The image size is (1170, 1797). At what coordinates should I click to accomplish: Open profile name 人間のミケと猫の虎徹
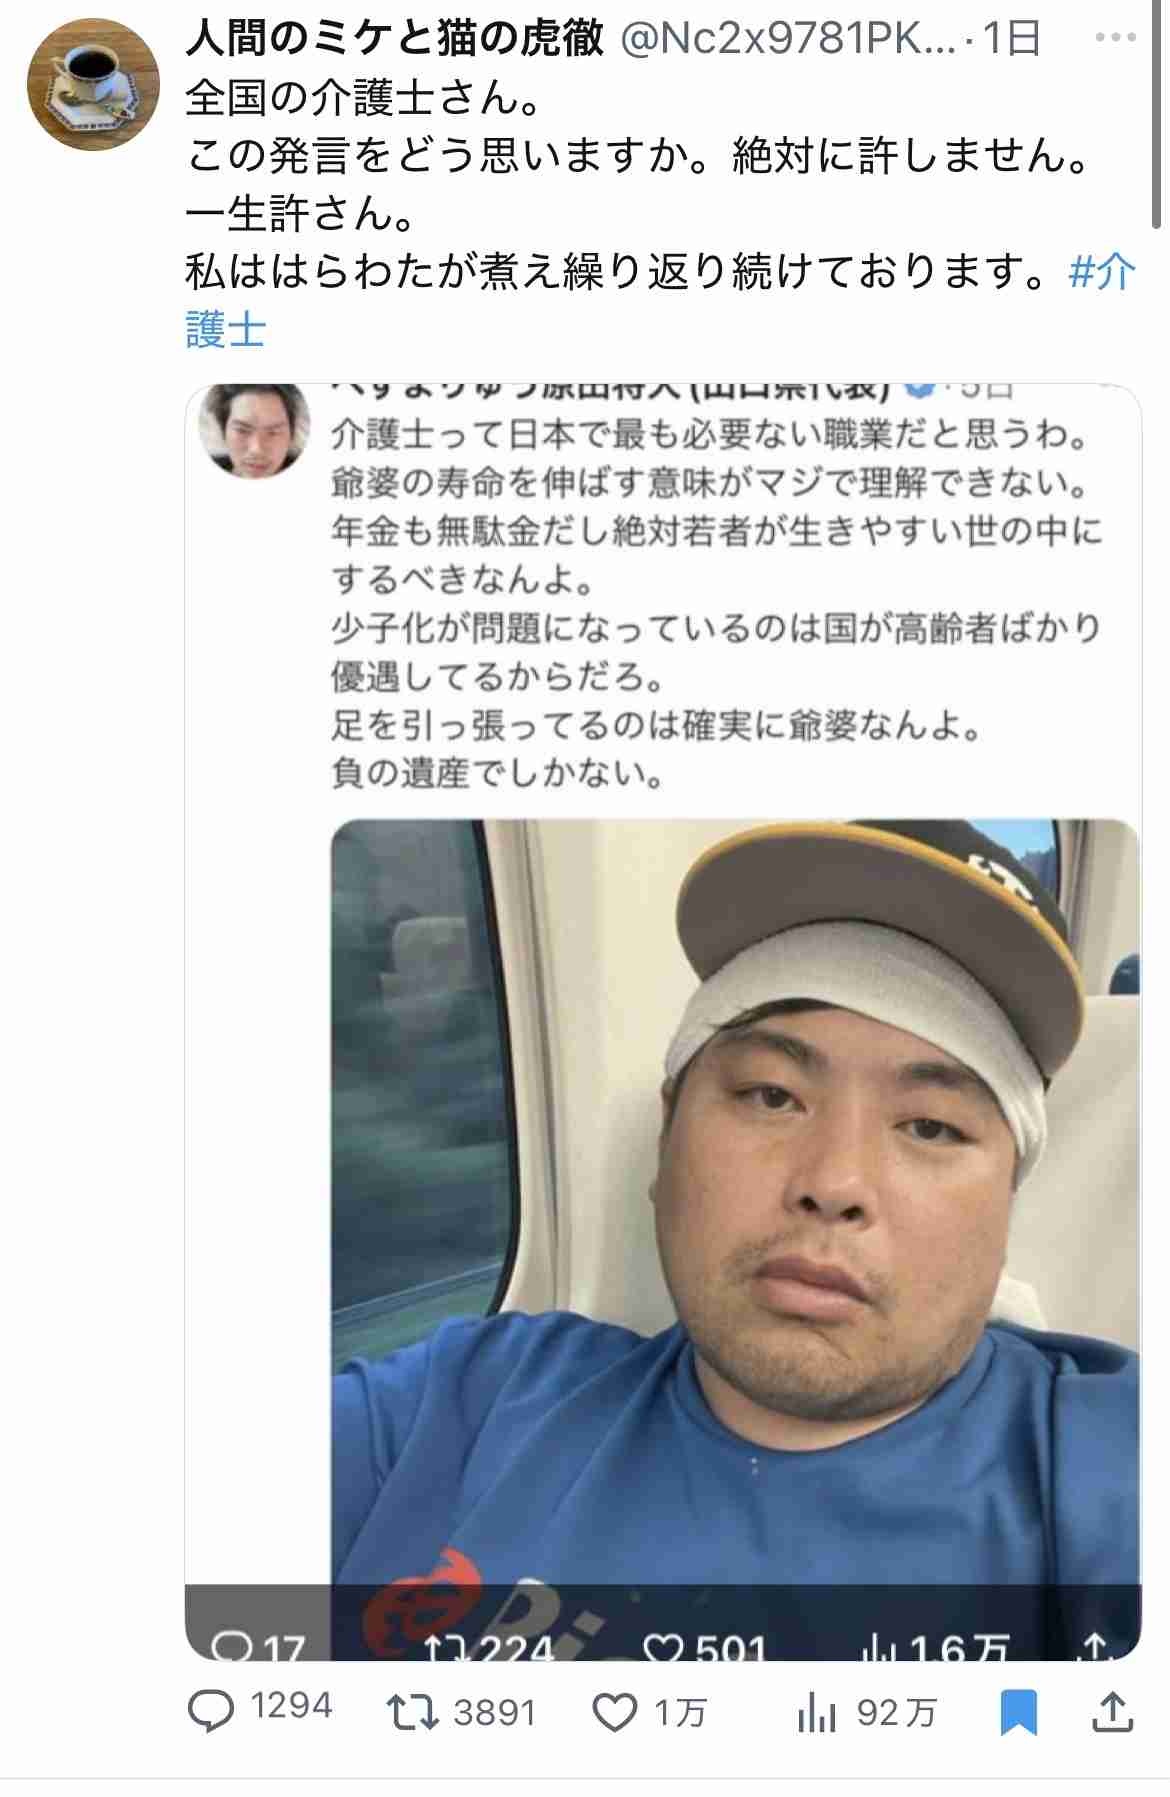(x=396, y=39)
